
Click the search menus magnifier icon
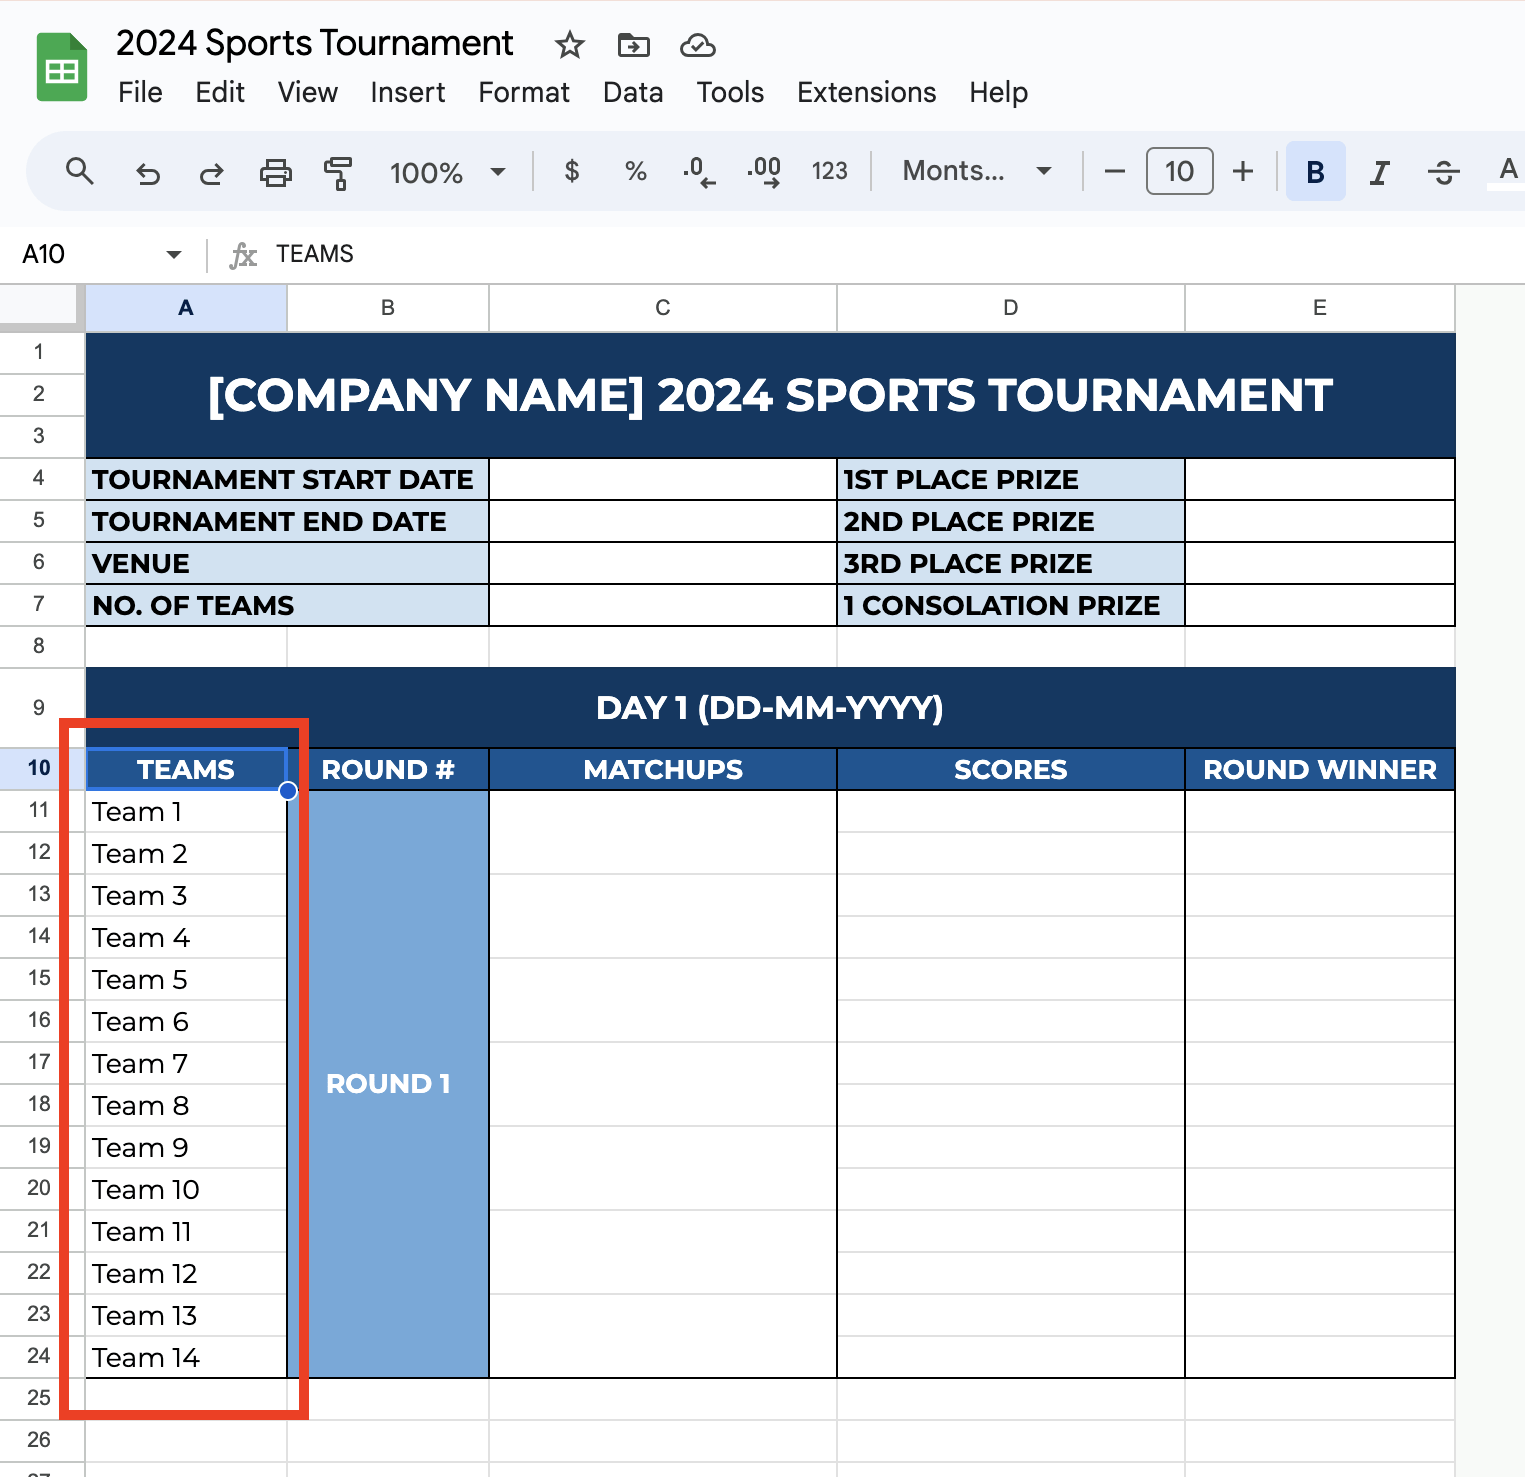pyautogui.click(x=79, y=172)
